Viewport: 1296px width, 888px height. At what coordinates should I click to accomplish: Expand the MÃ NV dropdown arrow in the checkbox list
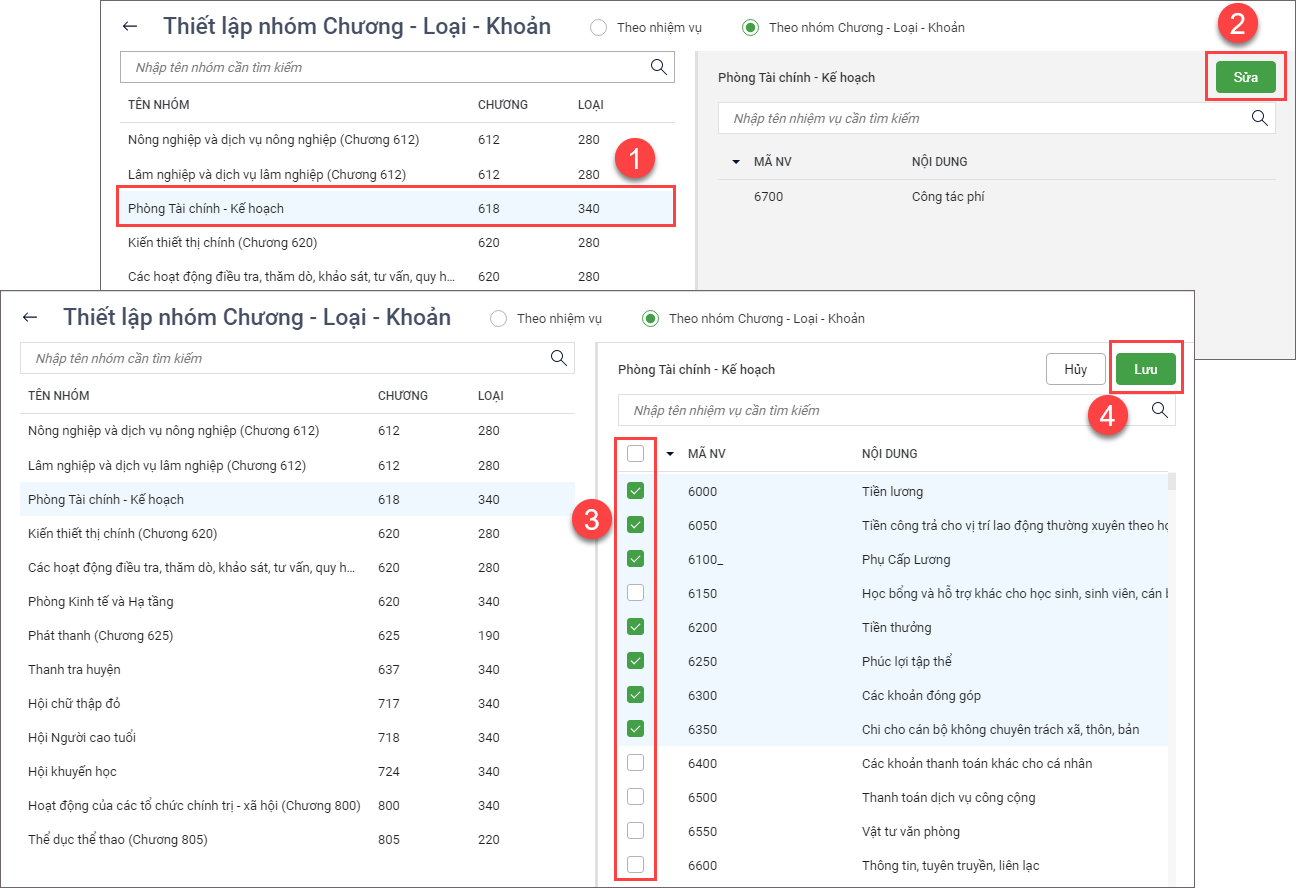coord(670,454)
